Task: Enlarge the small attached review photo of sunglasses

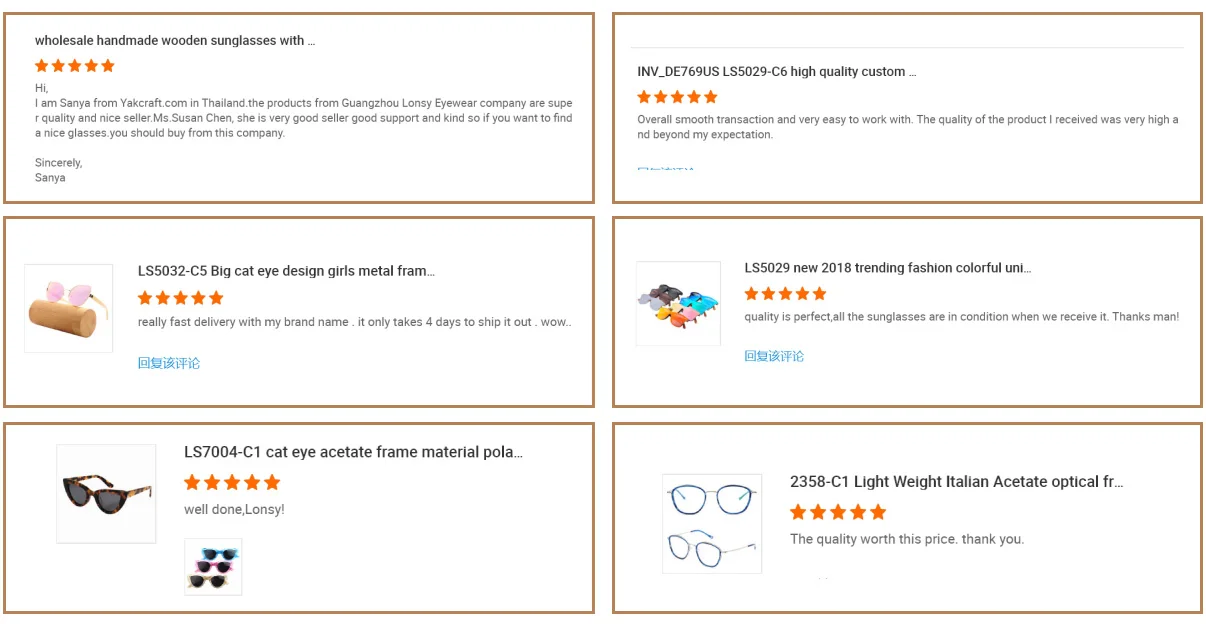Action: coord(213,567)
